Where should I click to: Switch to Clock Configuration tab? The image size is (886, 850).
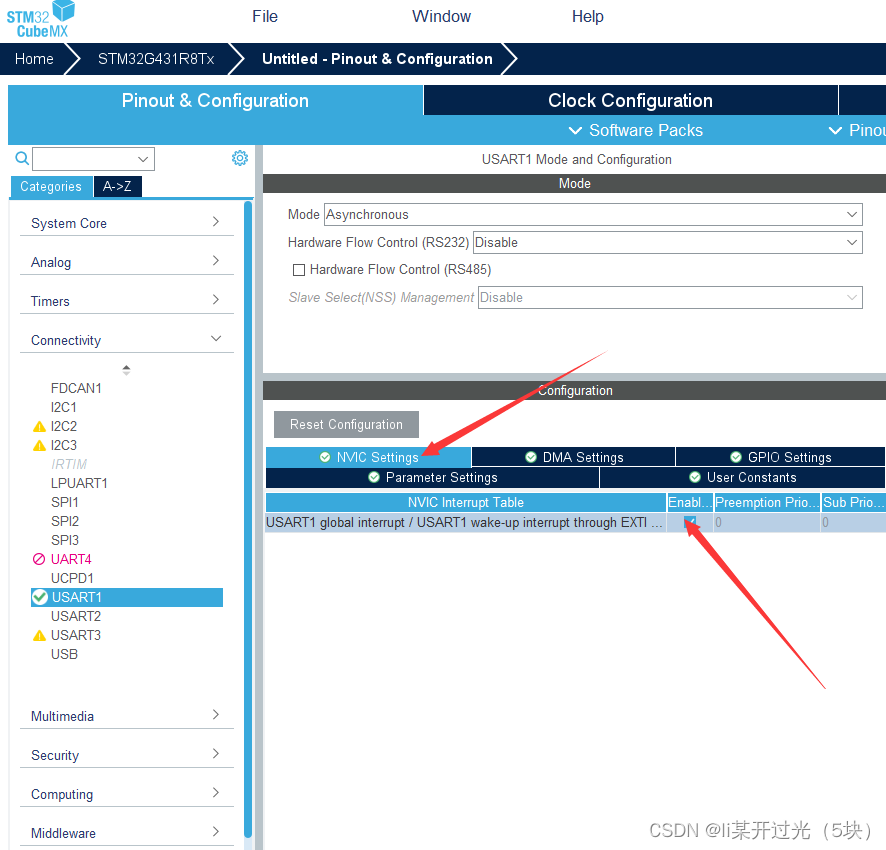point(630,100)
